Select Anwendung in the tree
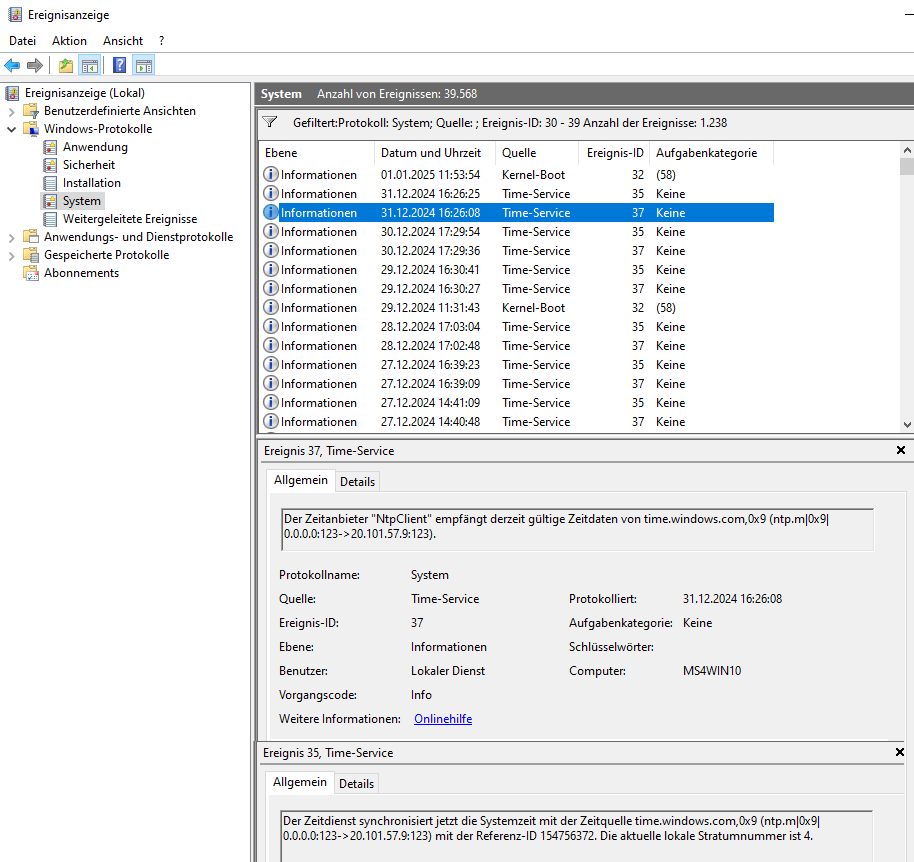914x862 pixels. point(95,147)
